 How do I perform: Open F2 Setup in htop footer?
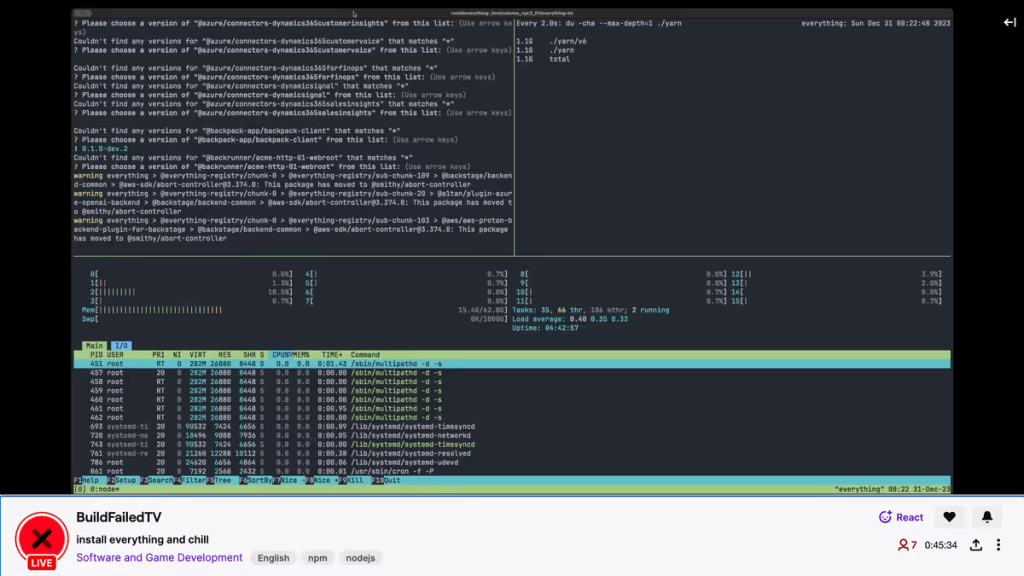click(x=123, y=480)
